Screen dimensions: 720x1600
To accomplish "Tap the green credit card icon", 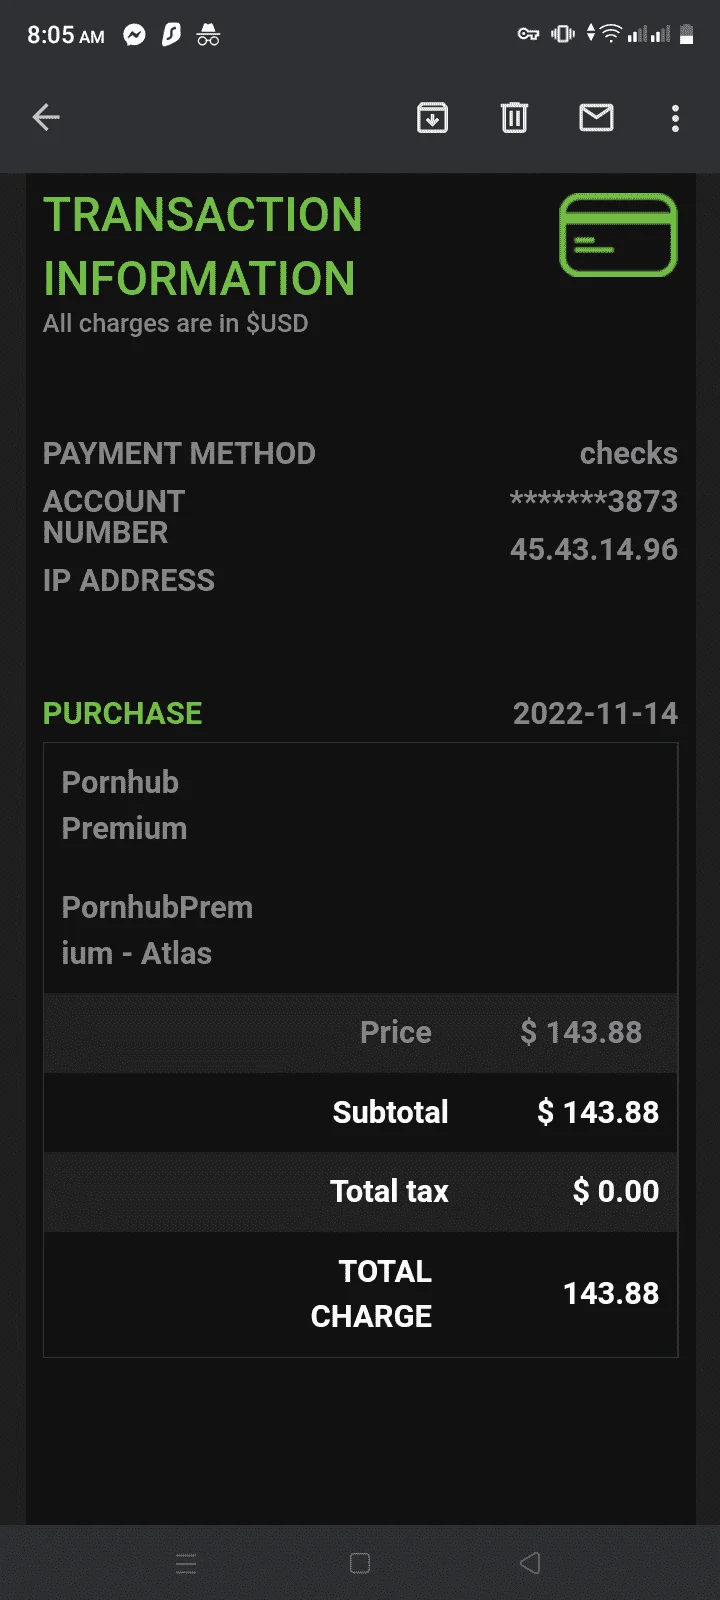I will click(x=618, y=235).
